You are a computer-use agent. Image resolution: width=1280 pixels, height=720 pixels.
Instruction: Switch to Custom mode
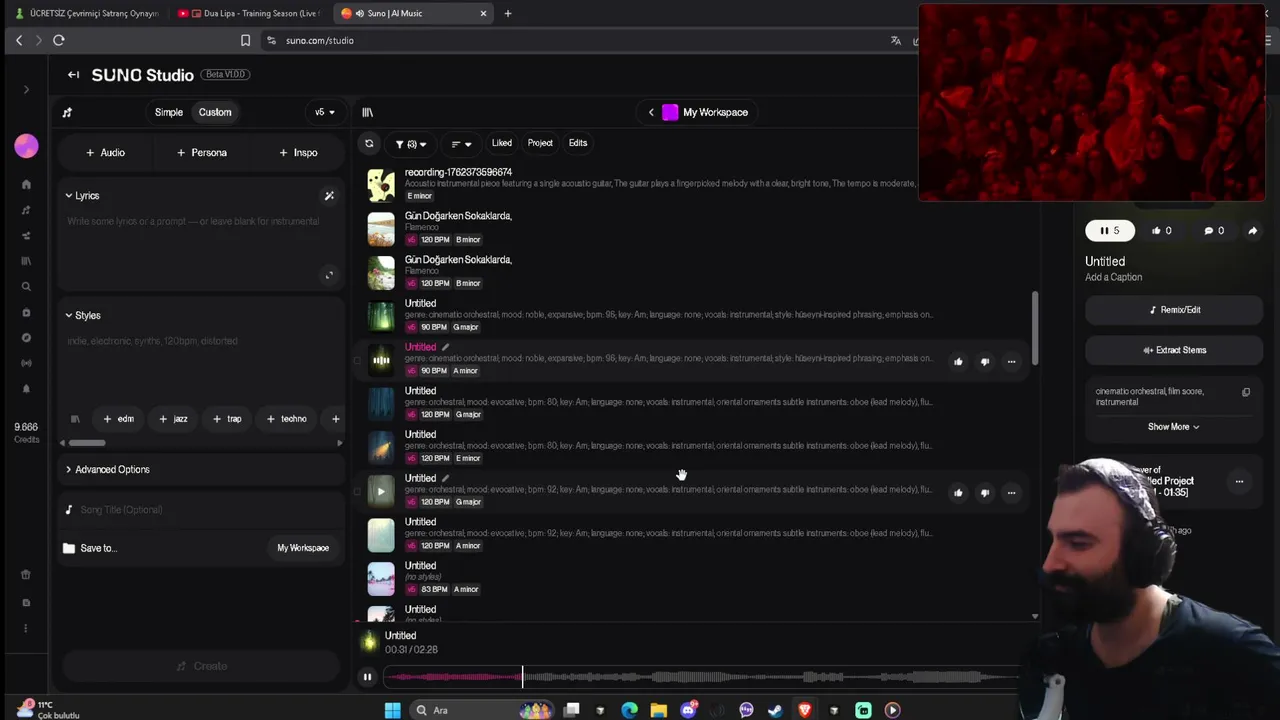[x=215, y=112]
